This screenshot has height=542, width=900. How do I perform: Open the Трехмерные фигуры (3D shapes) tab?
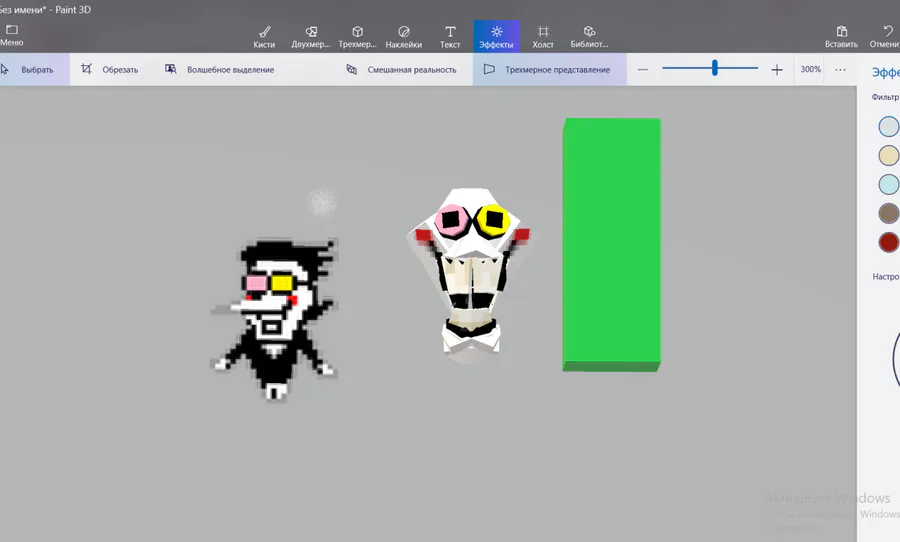(x=357, y=37)
